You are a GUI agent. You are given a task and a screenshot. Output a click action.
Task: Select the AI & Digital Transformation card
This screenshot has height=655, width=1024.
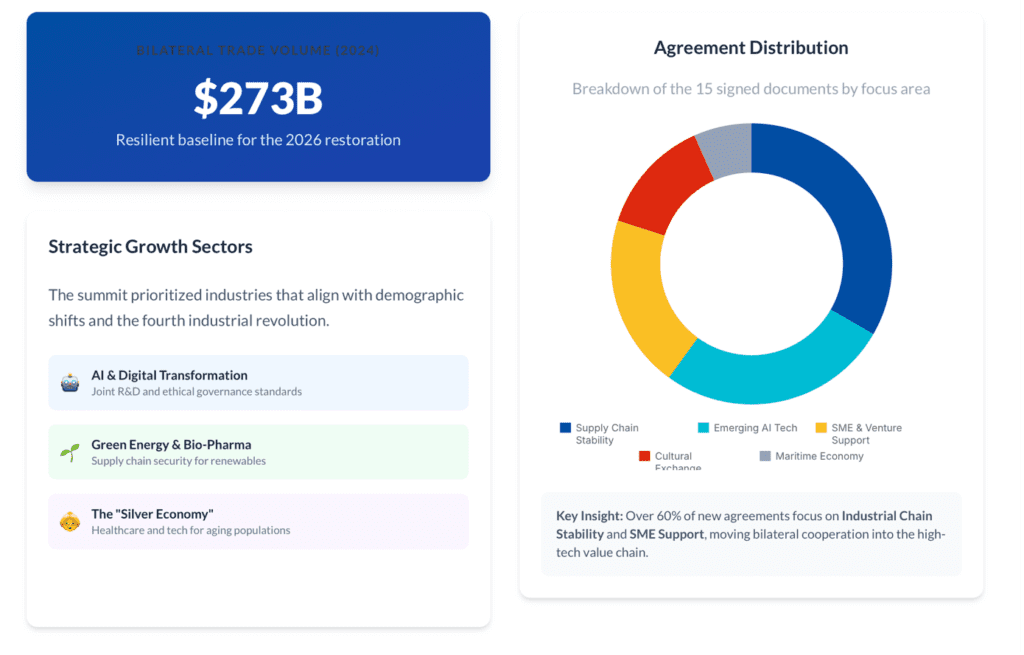tap(258, 383)
